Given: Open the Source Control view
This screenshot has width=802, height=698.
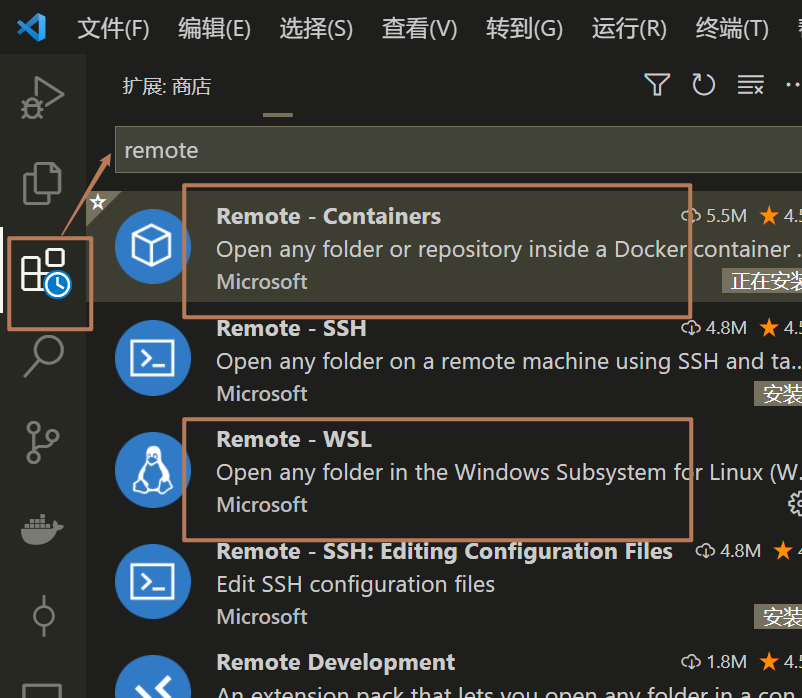Looking at the screenshot, I should coord(42,442).
